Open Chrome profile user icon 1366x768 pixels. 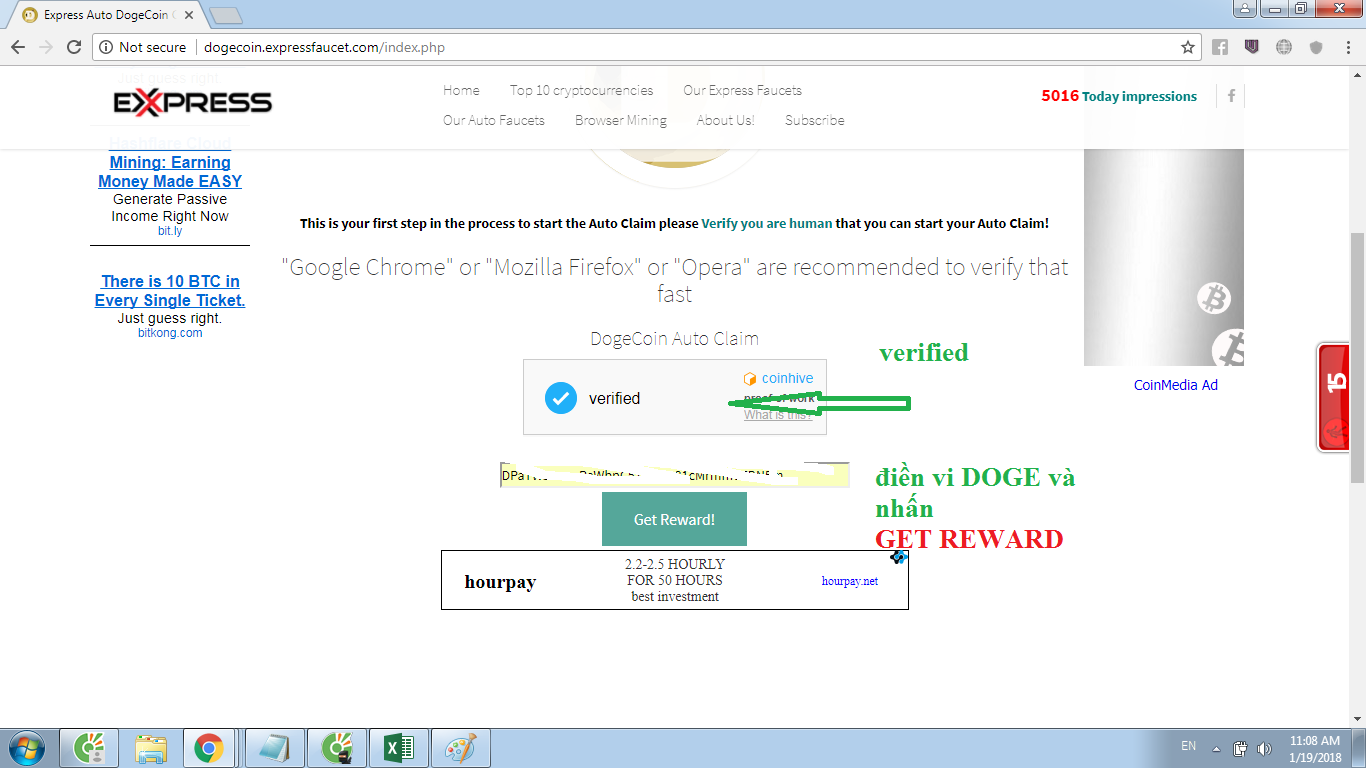pos(1244,9)
